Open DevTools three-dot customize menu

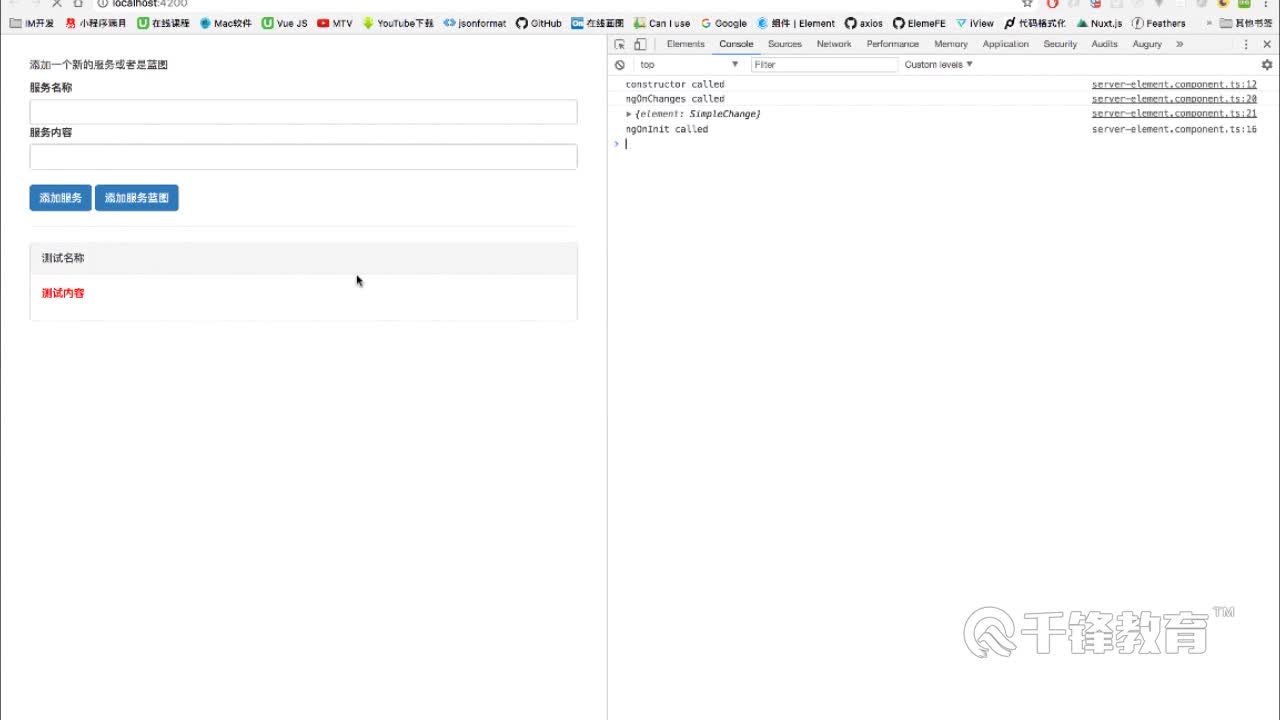(1246, 44)
